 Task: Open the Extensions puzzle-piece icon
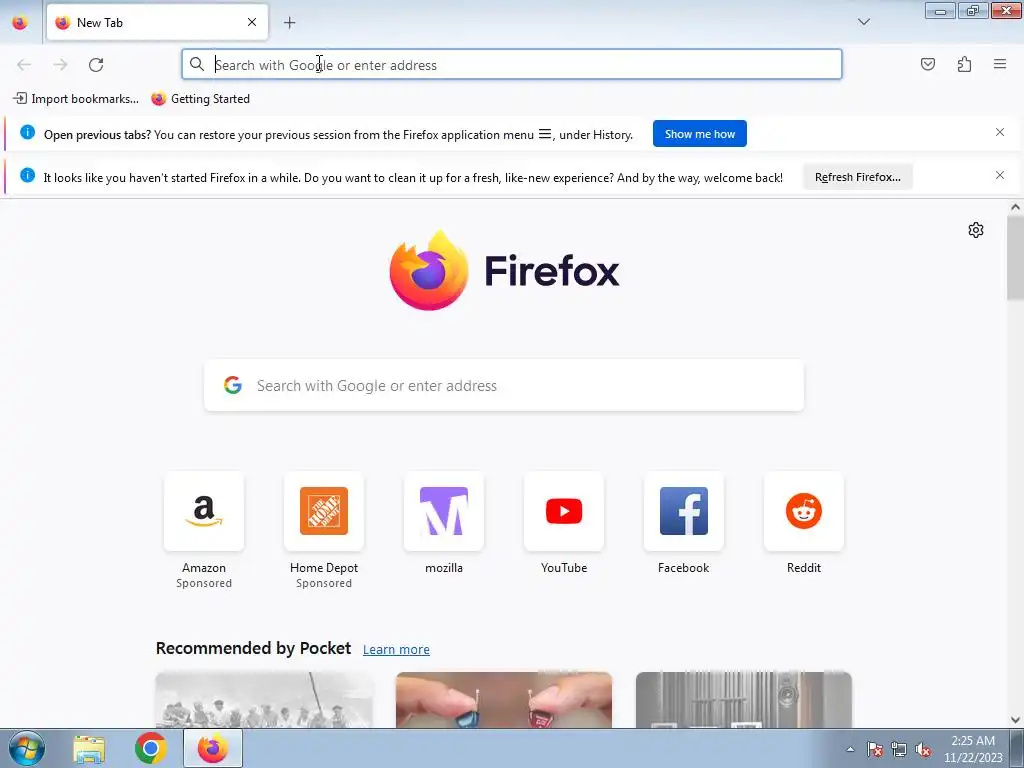[964, 64]
